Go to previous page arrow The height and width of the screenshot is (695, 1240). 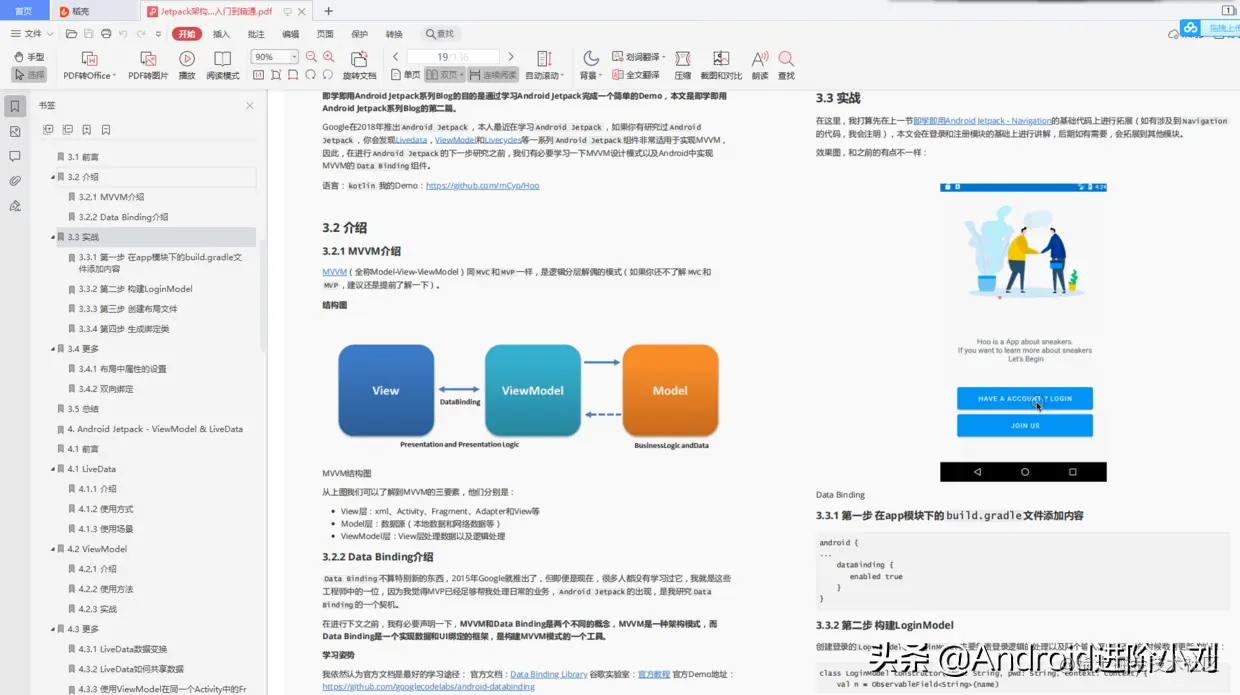[x=396, y=57]
